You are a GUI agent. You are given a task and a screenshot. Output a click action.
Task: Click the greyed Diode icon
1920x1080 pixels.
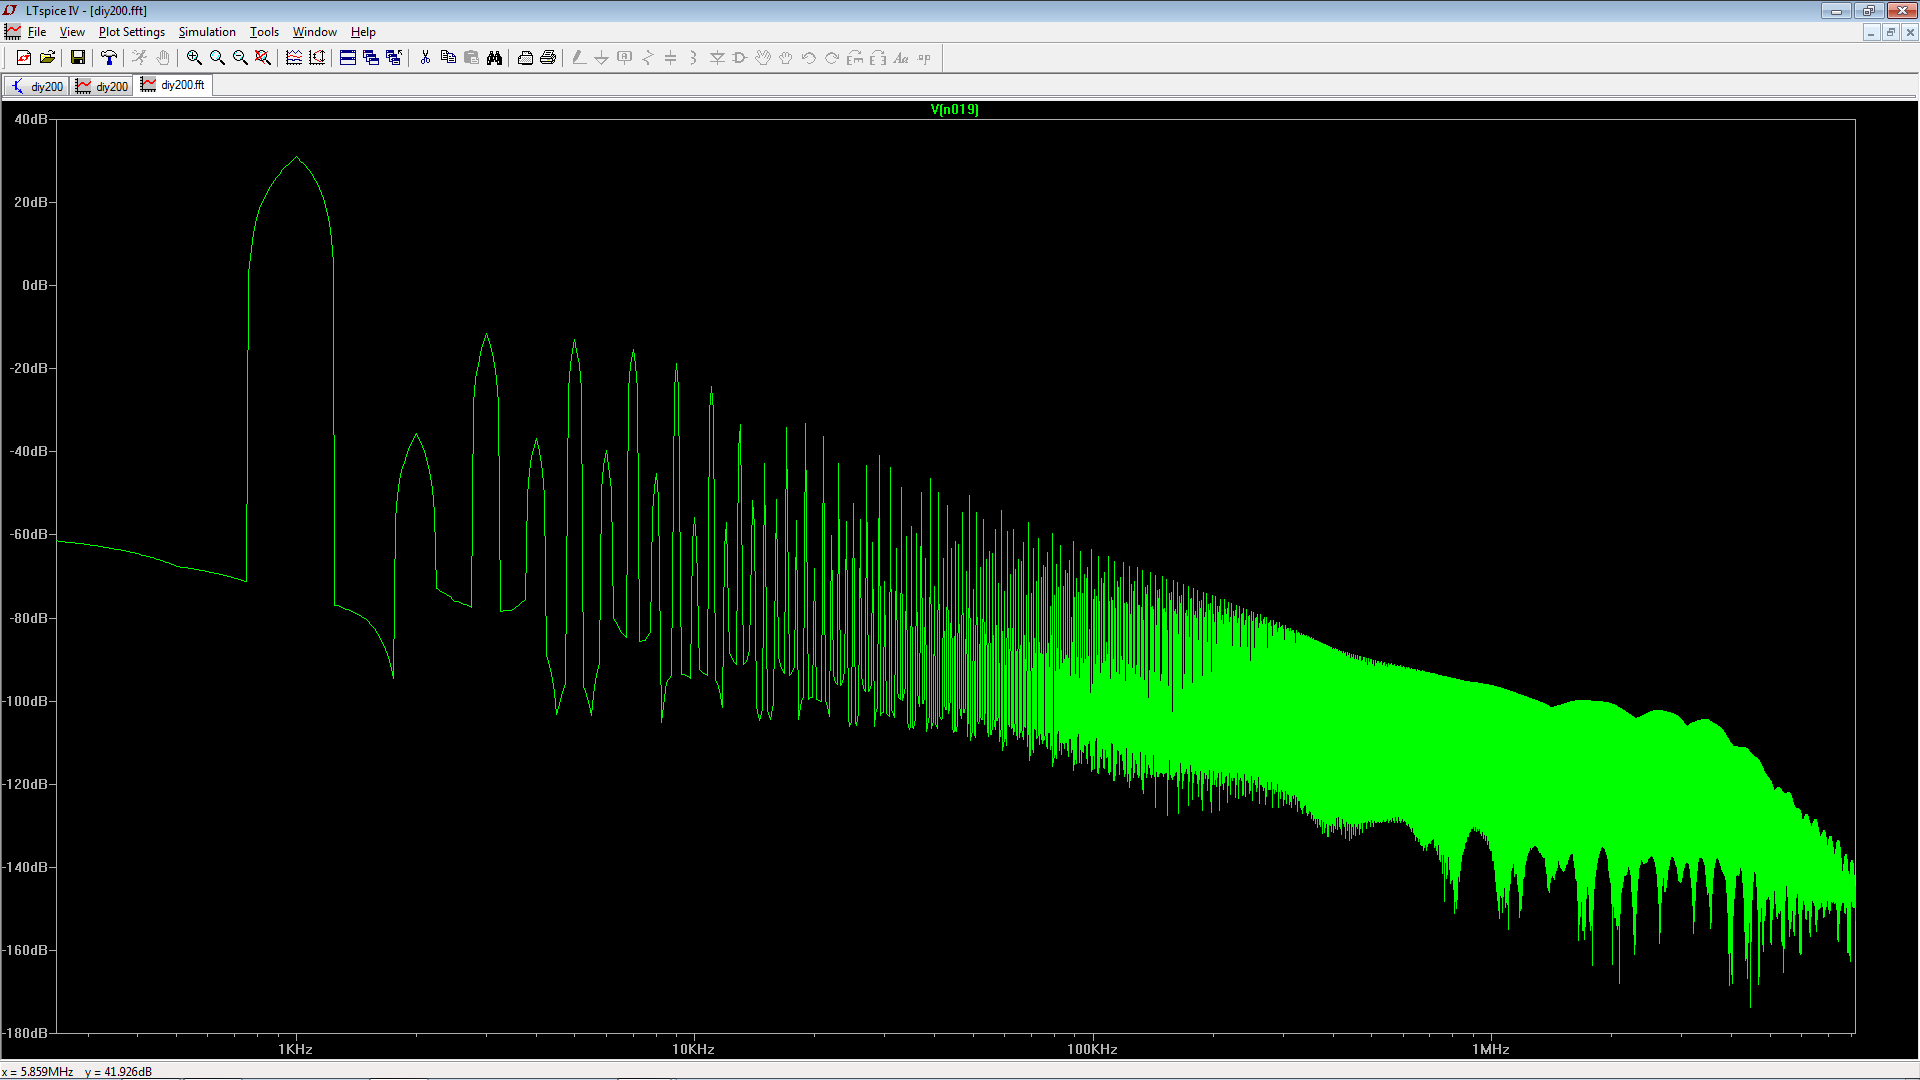tap(717, 58)
